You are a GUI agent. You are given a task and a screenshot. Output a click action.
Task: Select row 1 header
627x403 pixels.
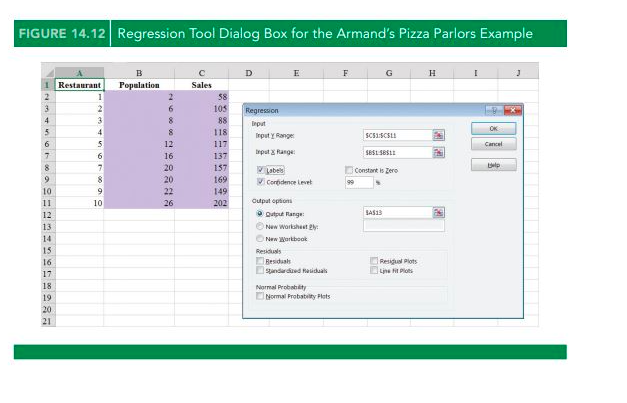[48, 85]
